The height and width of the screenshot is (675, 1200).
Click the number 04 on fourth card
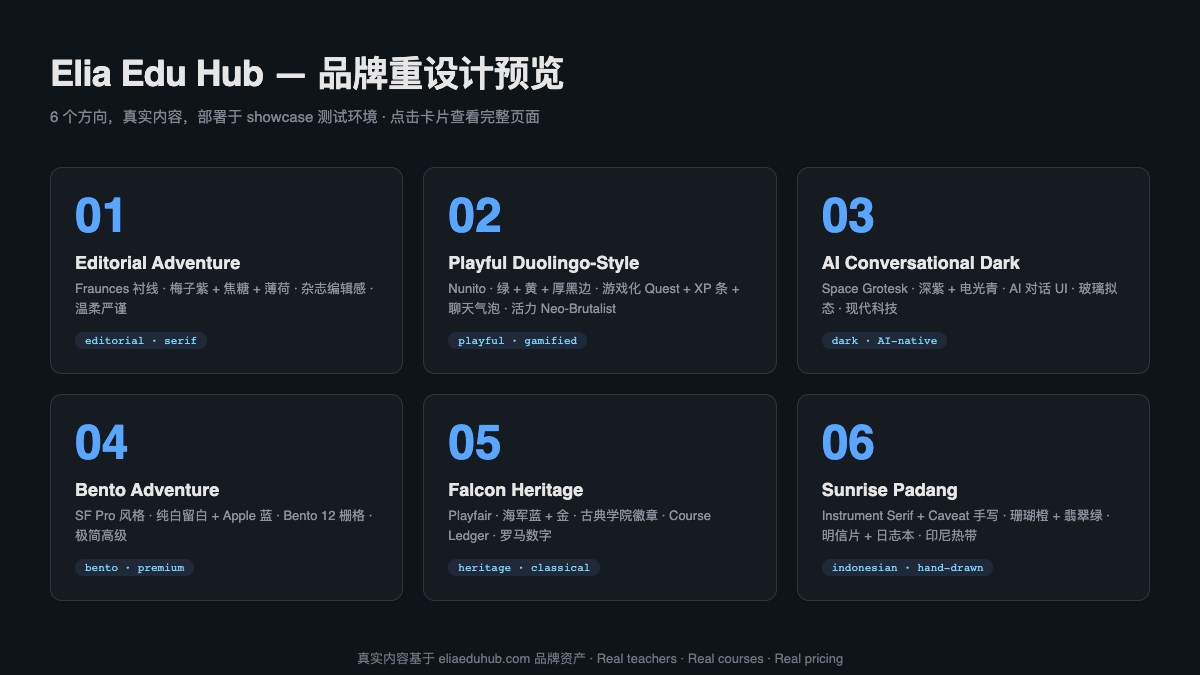click(x=101, y=443)
